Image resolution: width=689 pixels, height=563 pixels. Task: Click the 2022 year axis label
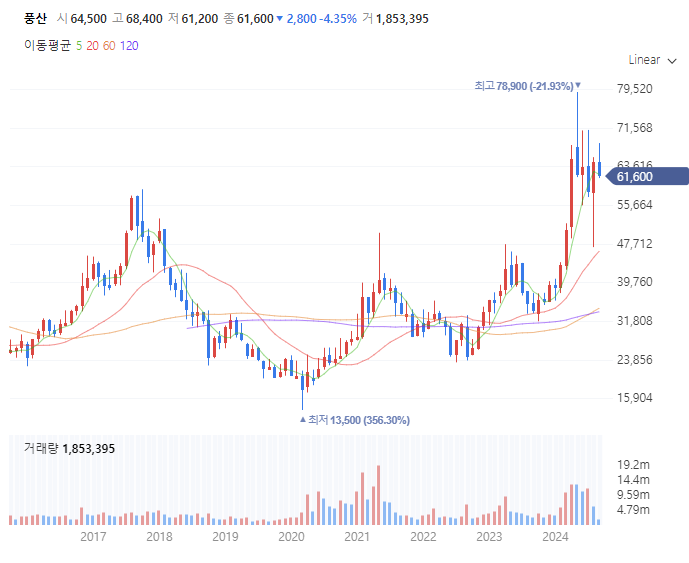[x=423, y=537]
